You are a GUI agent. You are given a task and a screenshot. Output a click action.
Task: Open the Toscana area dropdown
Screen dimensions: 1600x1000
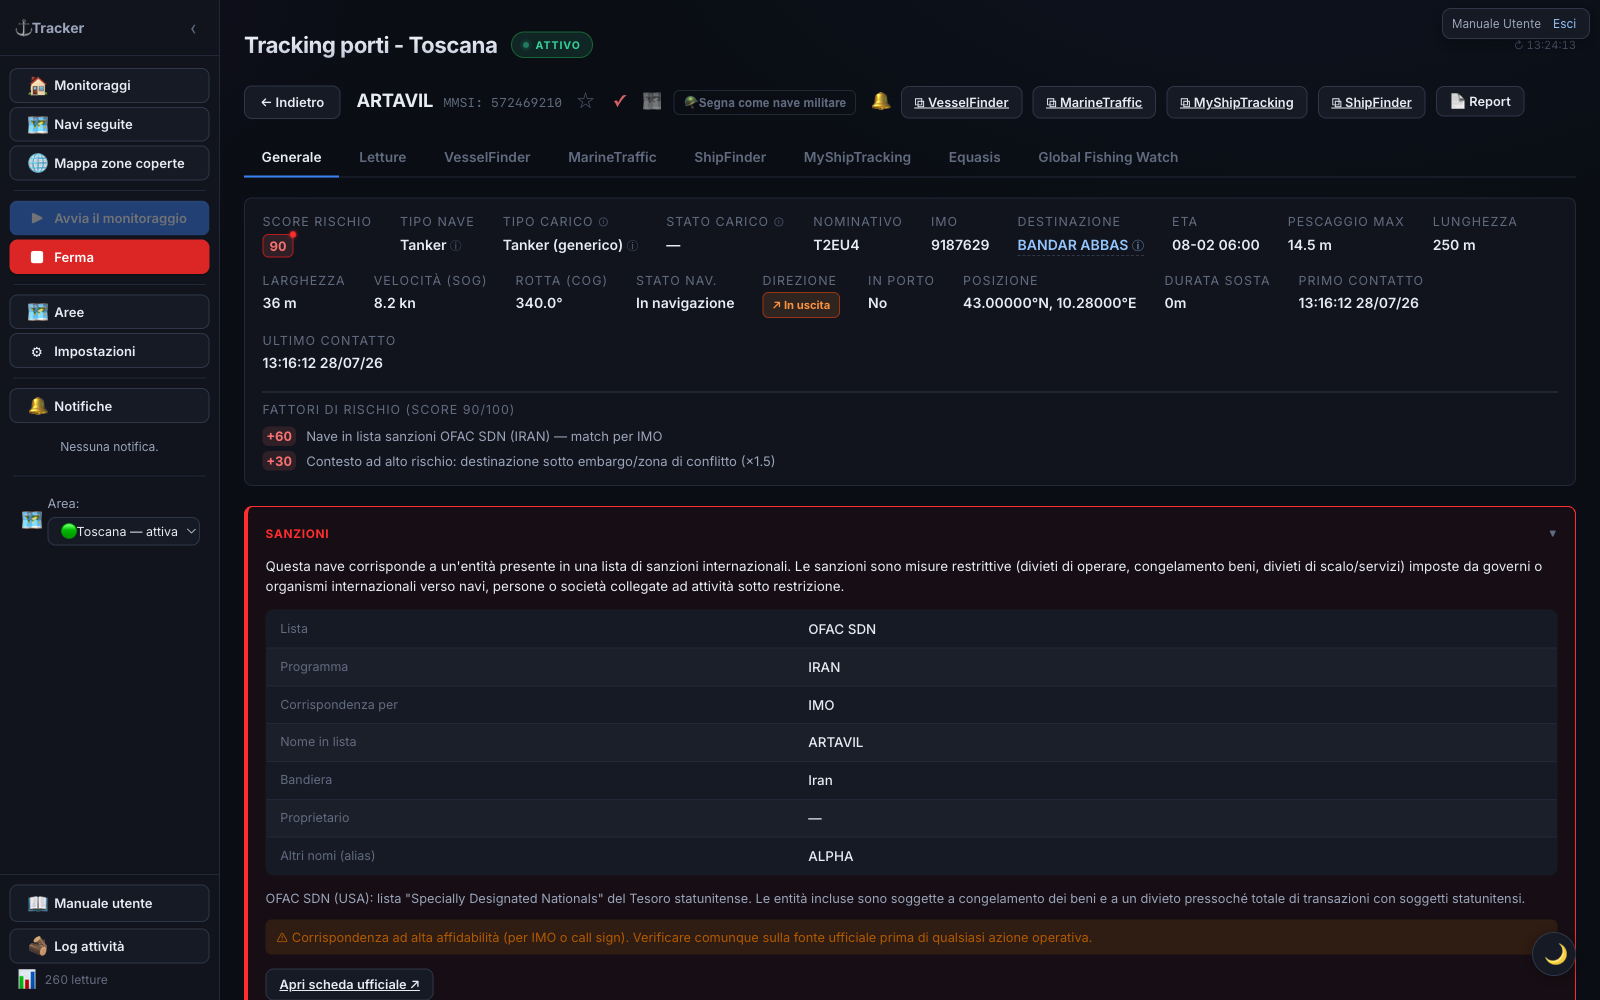[x=124, y=531]
